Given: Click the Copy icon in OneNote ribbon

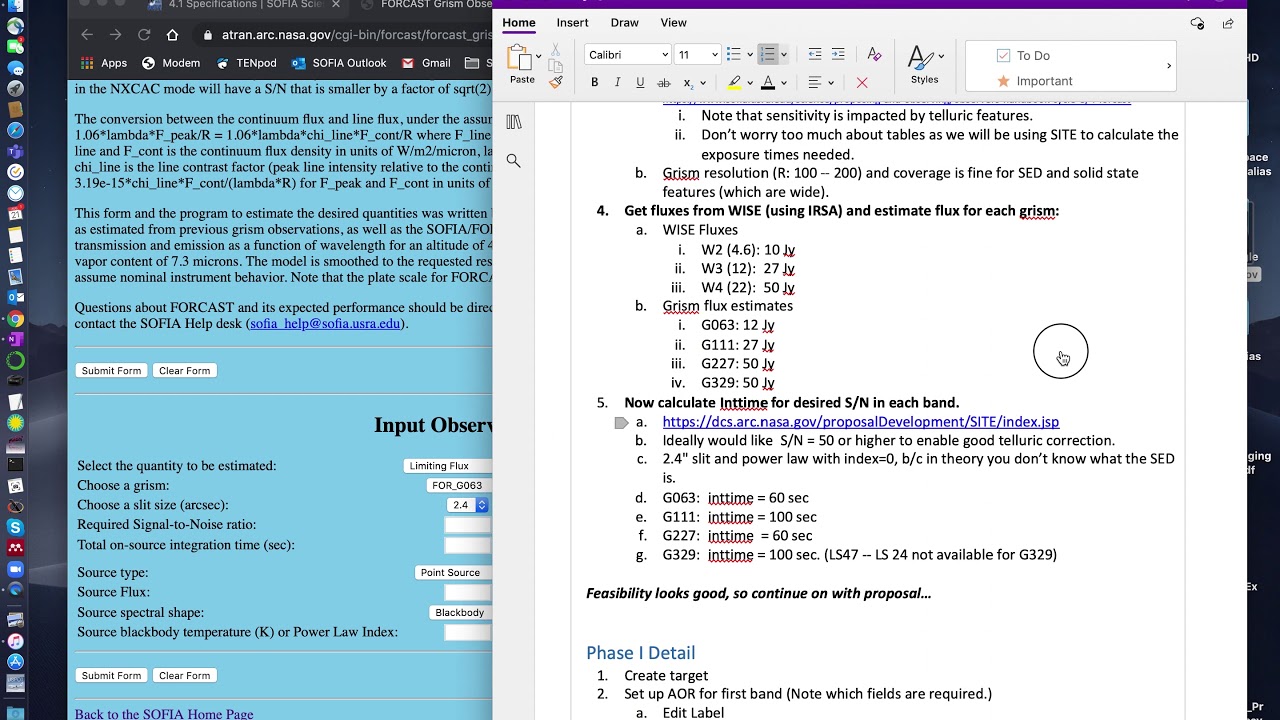Looking at the screenshot, I should pyautogui.click(x=557, y=66).
